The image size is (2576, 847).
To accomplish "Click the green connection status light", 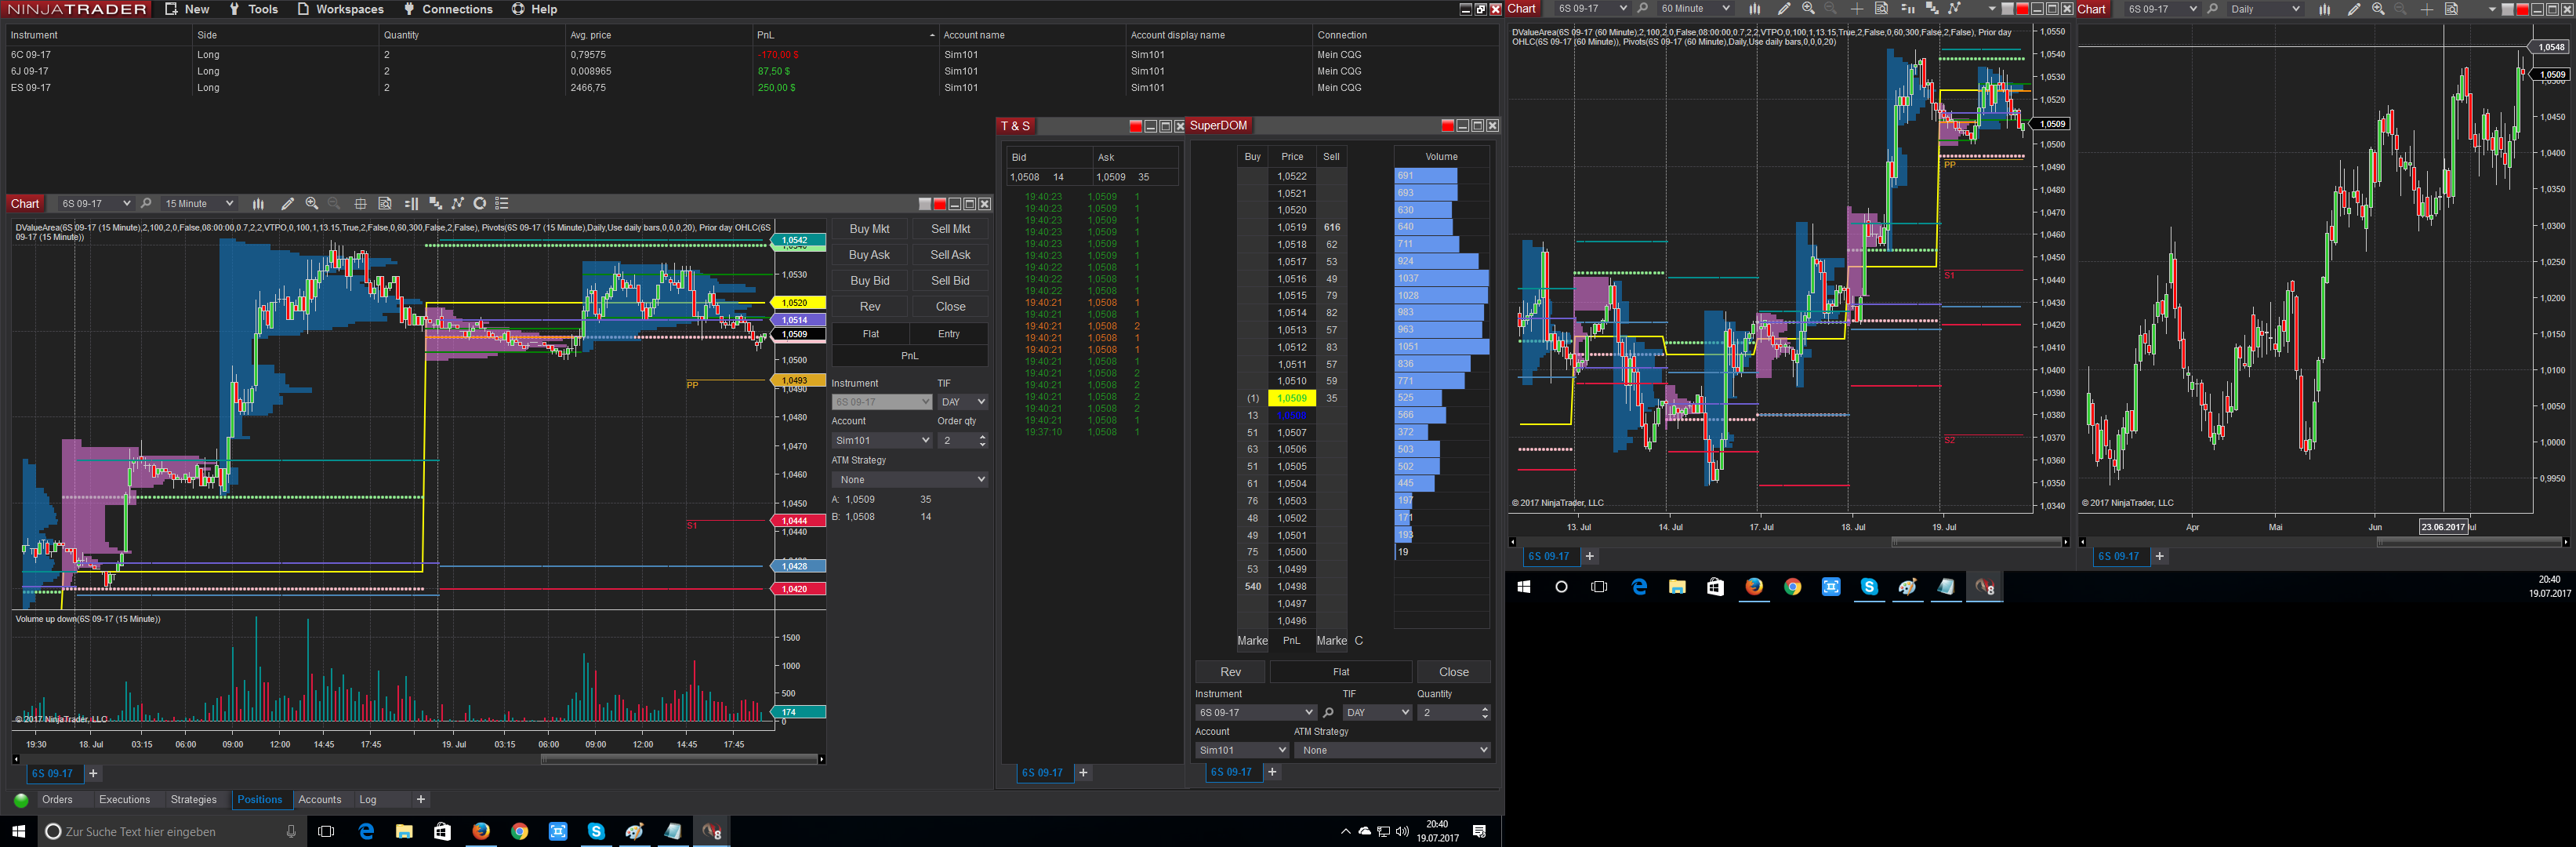I will (x=20, y=800).
